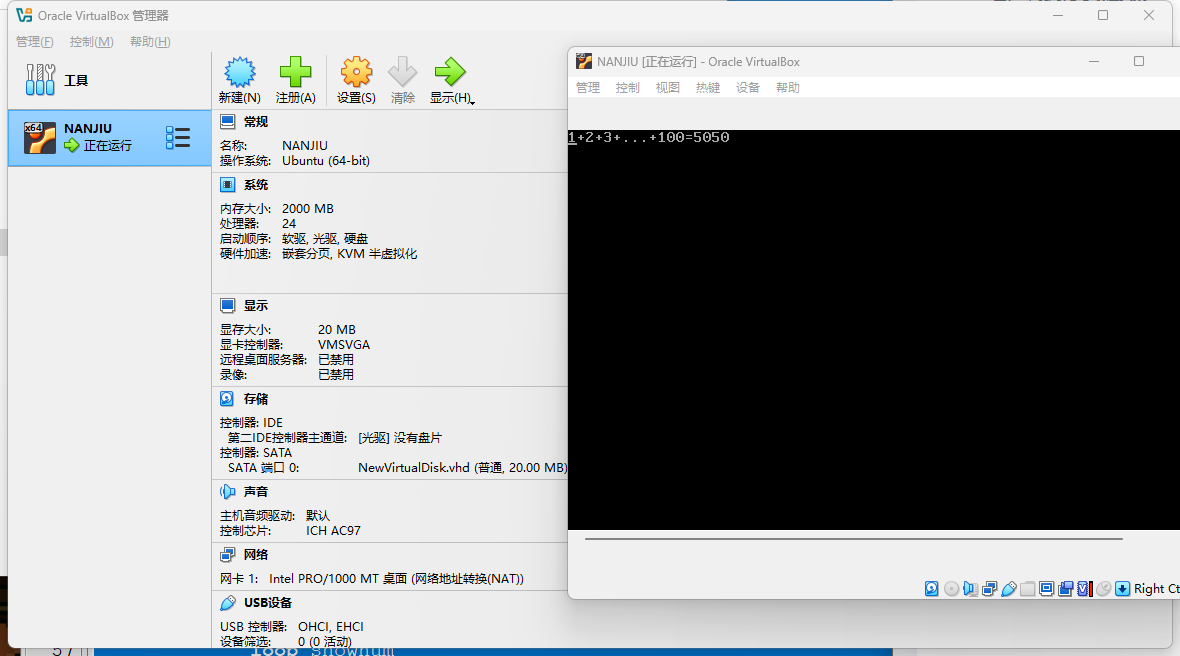This screenshot has width=1180, height=656.
Task: Click mouse integration icon in VM status bar
Action: pyautogui.click(x=1103, y=588)
